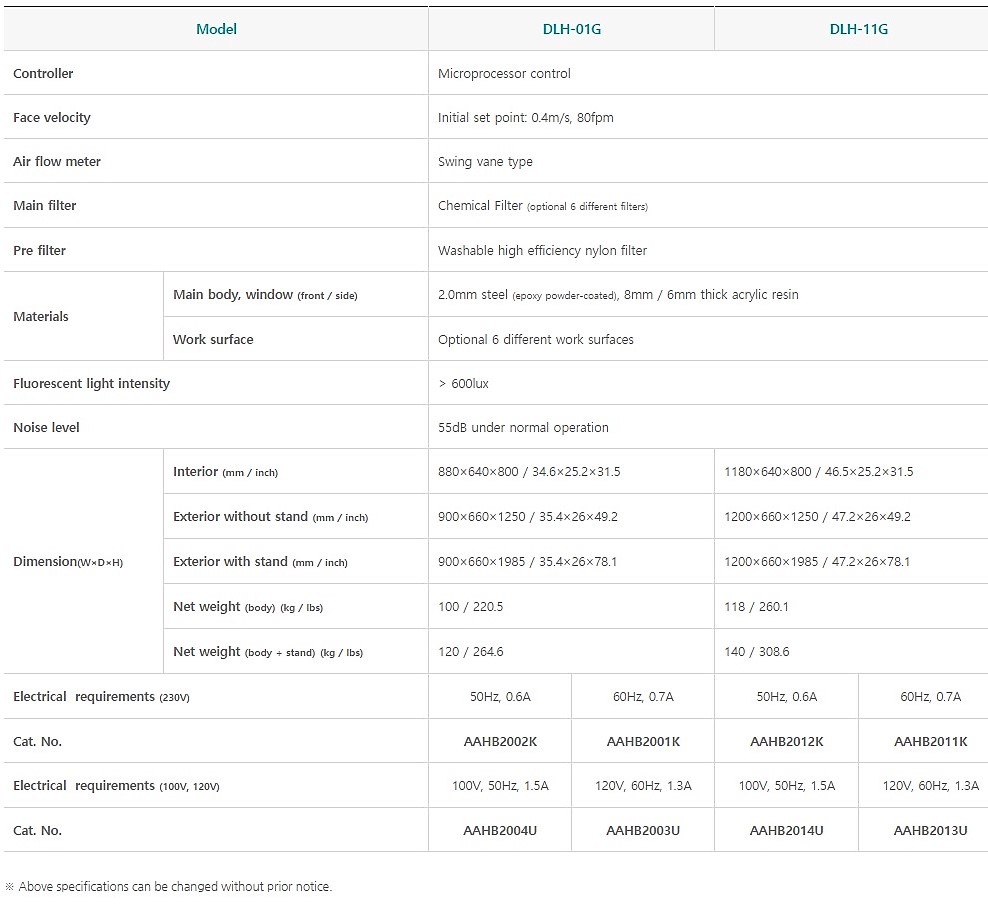Click catalog number AAHB2004U
Image resolution: width=988 pixels, height=906 pixels.
coord(500,830)
